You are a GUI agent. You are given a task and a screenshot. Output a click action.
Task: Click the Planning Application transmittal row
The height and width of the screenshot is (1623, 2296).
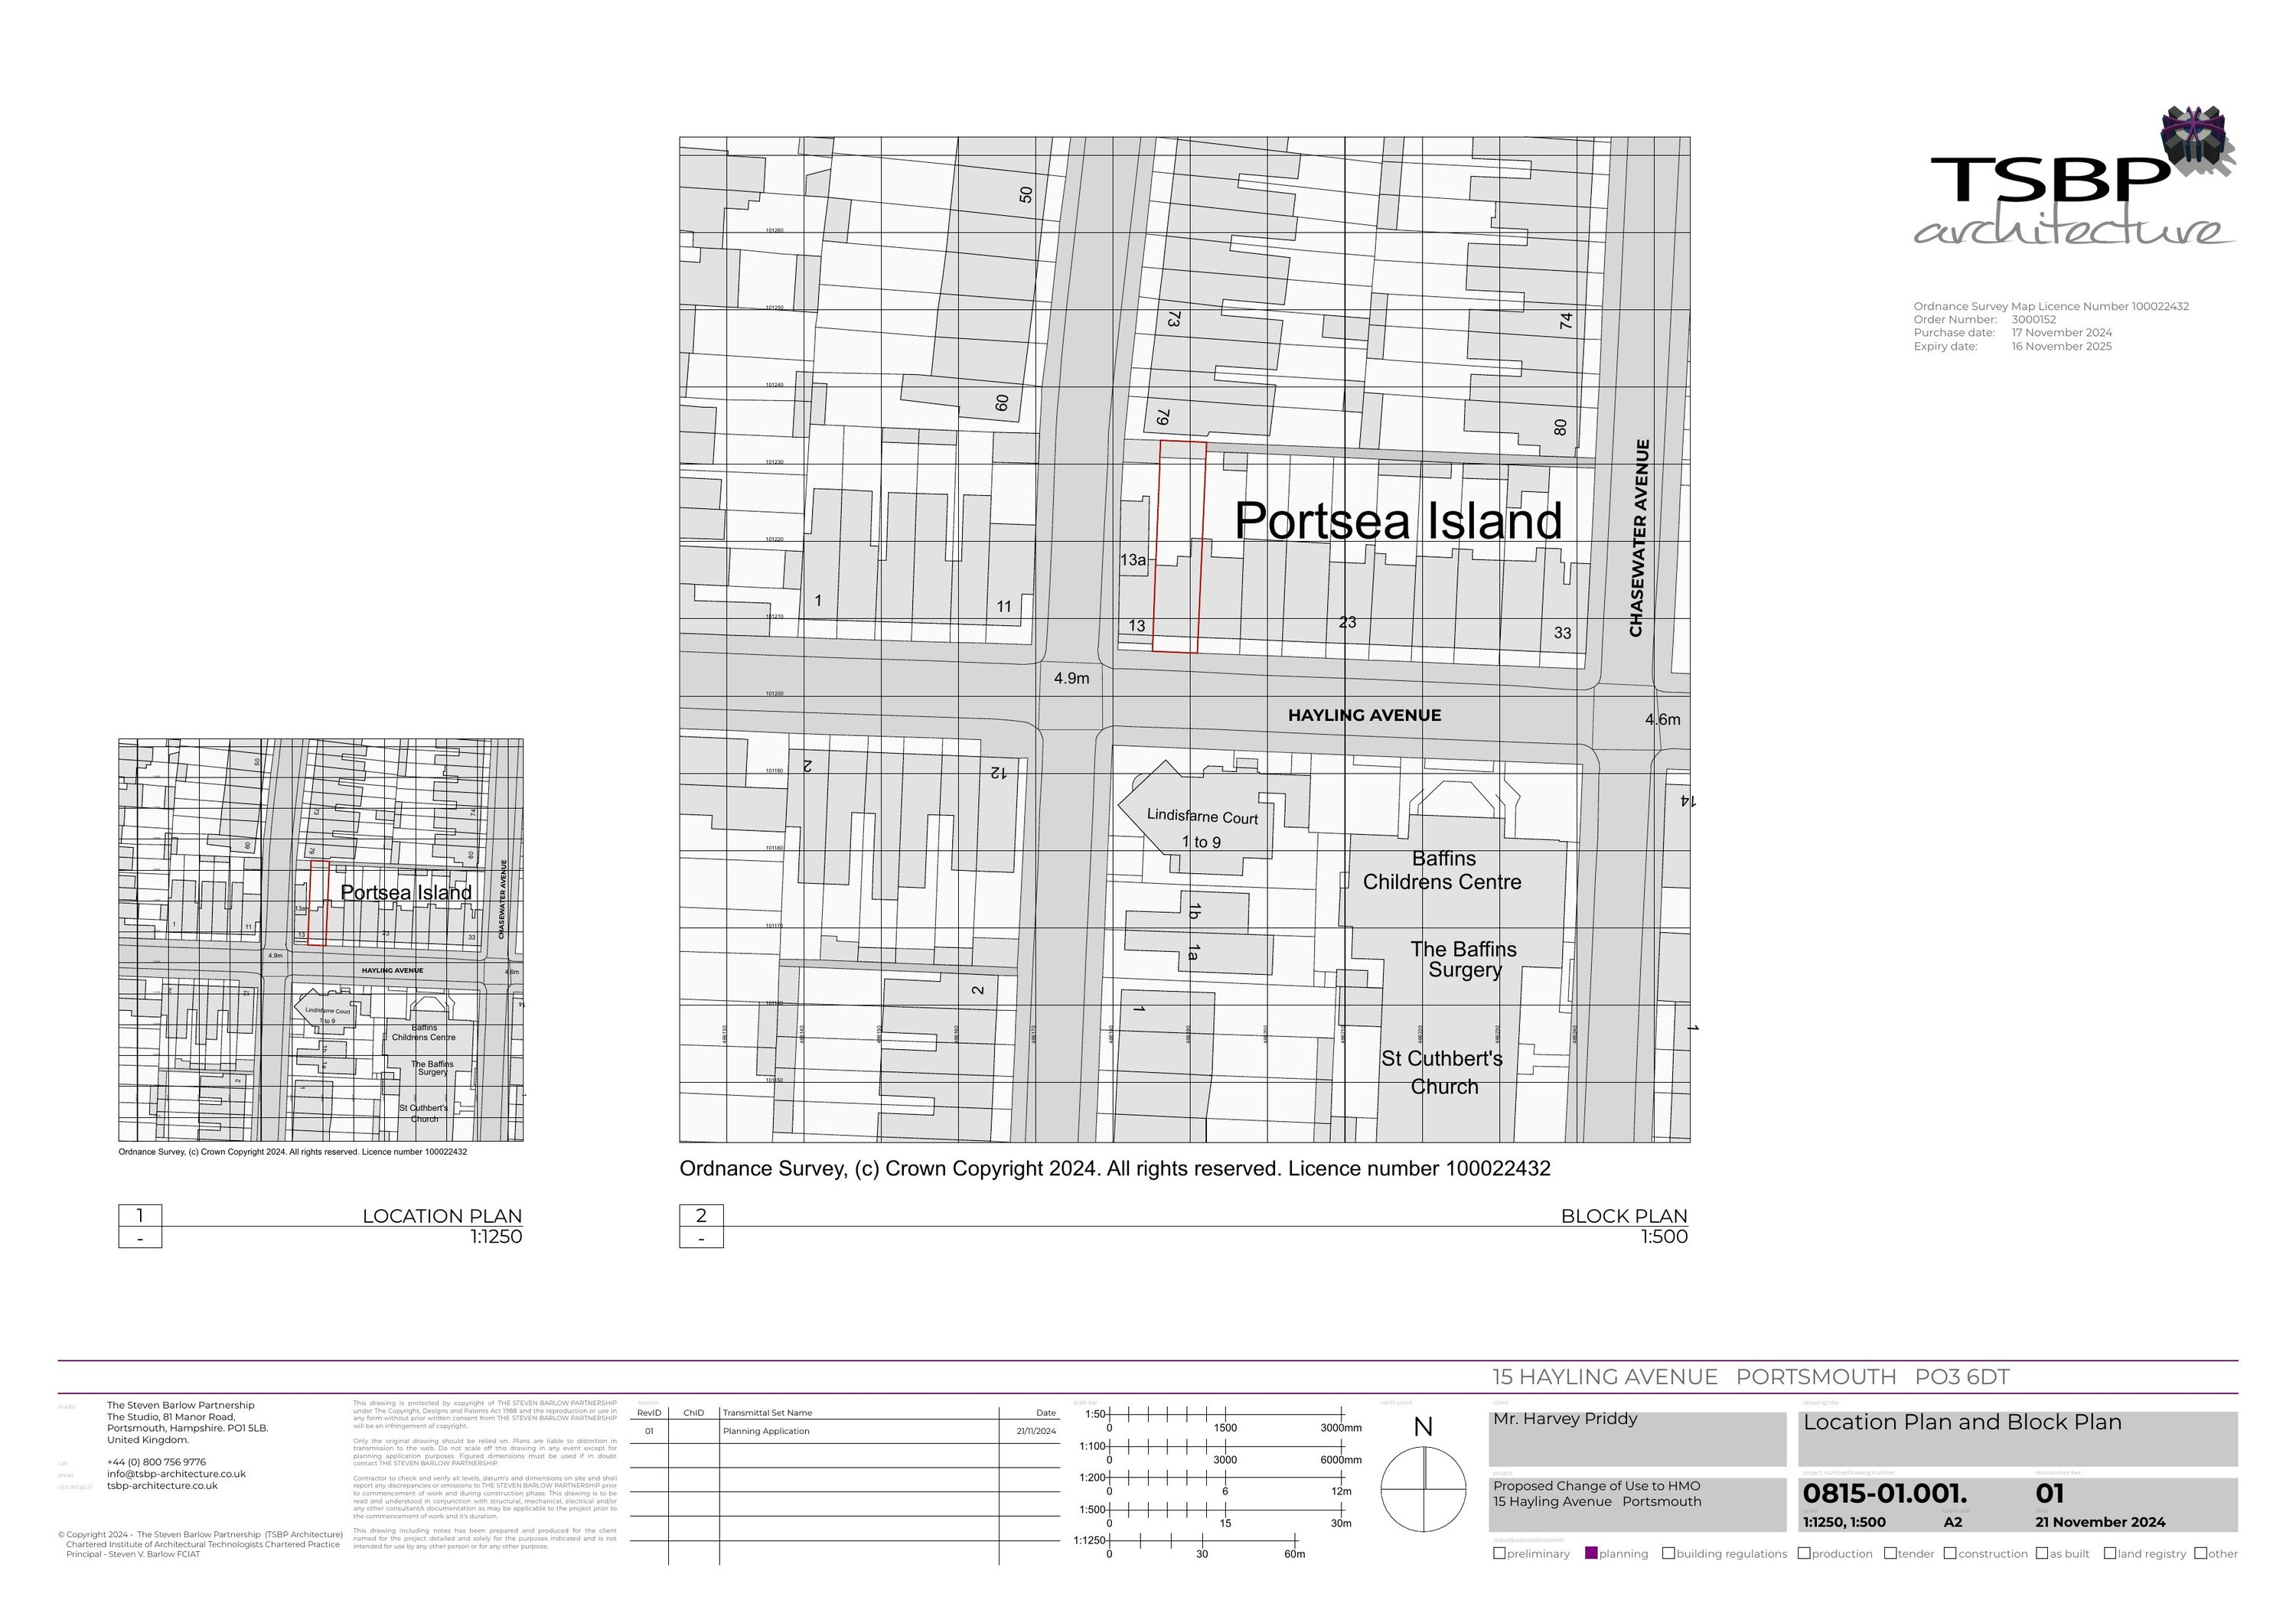point(766,1431)
